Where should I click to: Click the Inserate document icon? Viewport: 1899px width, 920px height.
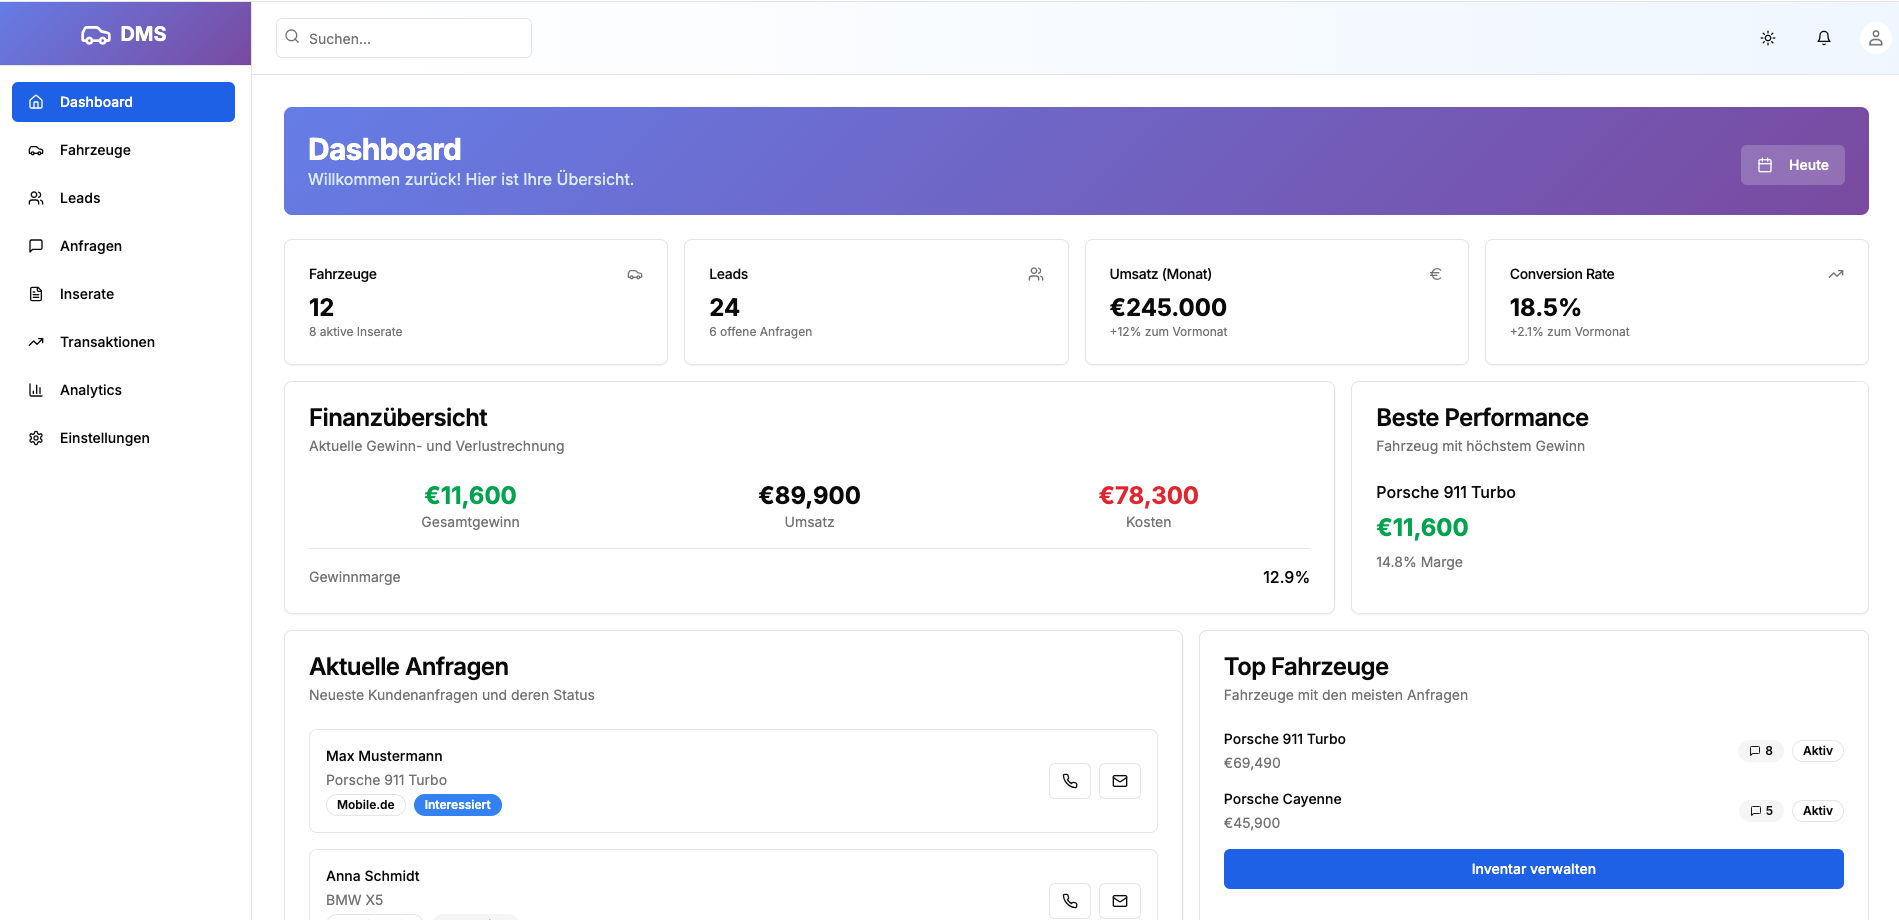[x=36, y=293]
